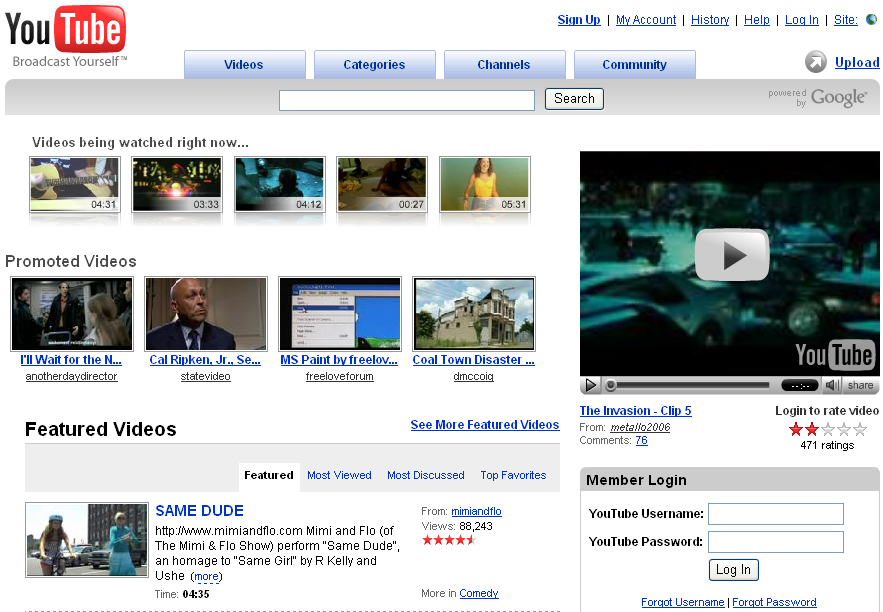Open the 03:33 video thumbnail
883x612 pixels.
tap(177, 184)
